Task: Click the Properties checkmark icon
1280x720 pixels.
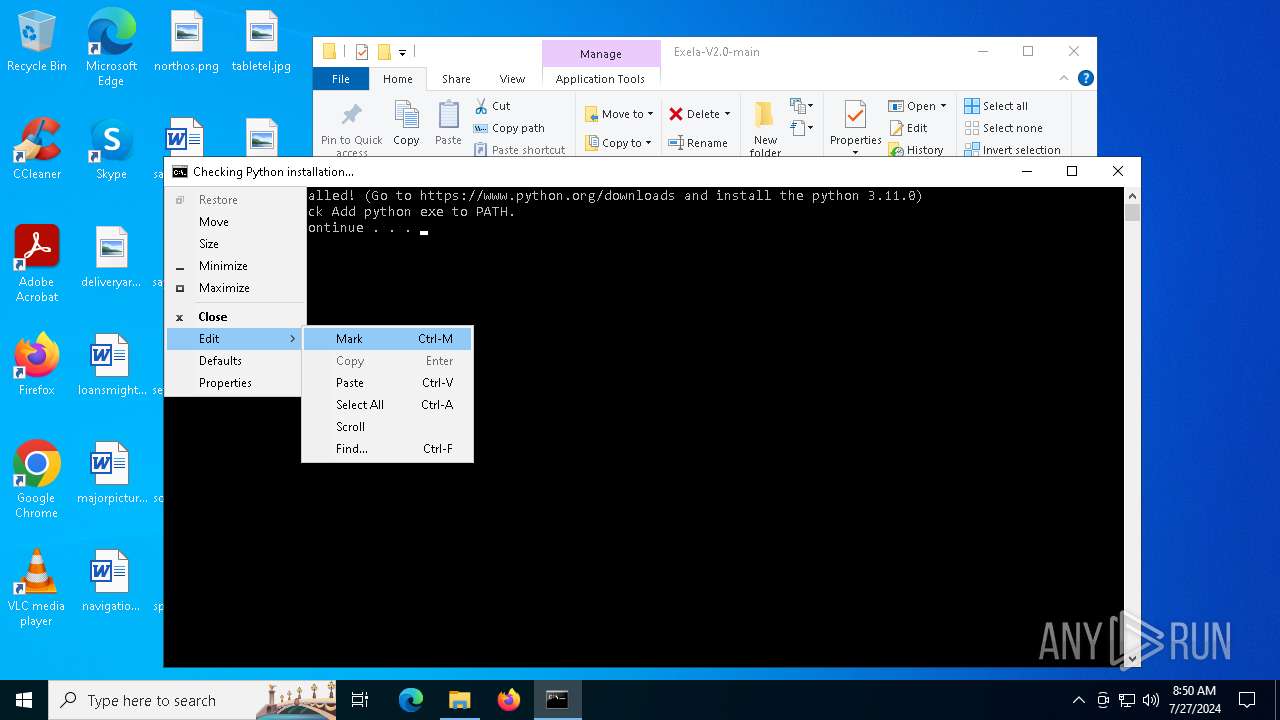Action: 855,115
